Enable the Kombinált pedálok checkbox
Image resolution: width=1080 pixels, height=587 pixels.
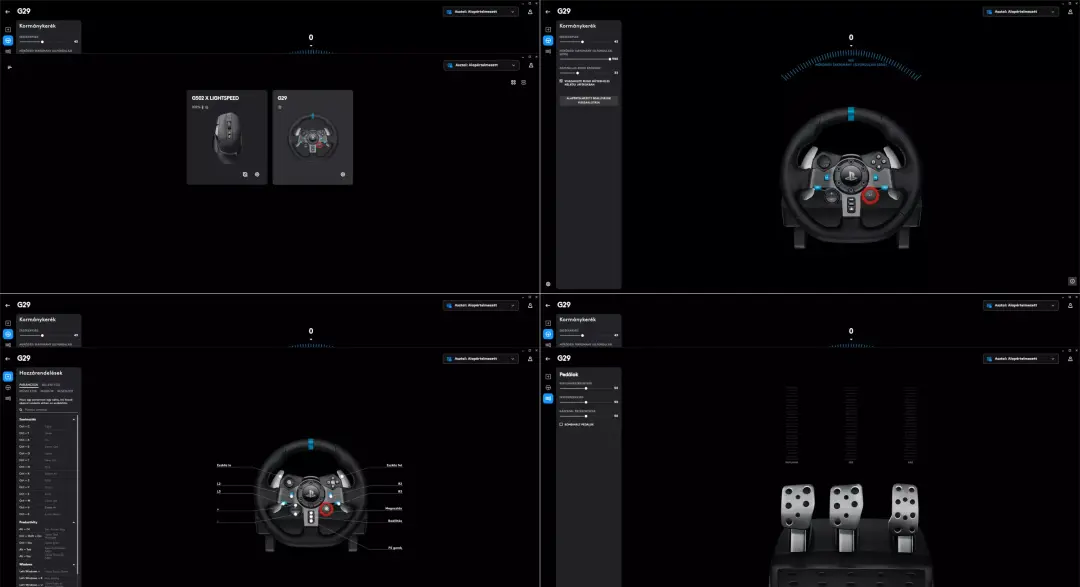[x=561, y=424]
